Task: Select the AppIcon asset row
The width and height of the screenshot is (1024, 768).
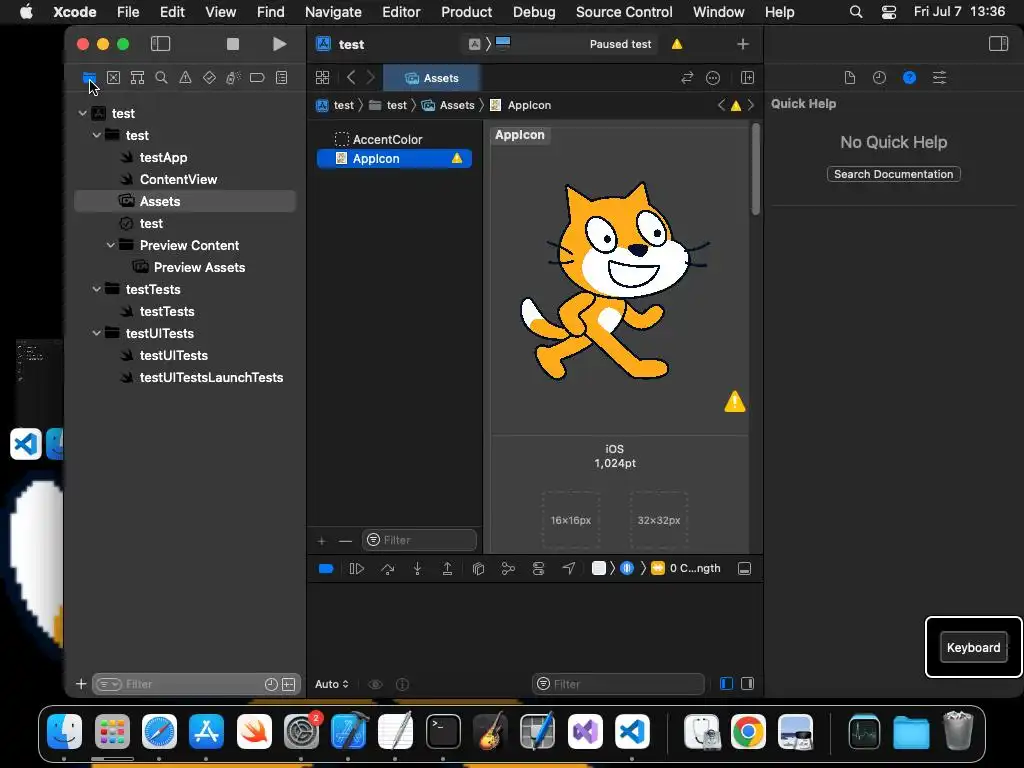Action: point(394,159)
